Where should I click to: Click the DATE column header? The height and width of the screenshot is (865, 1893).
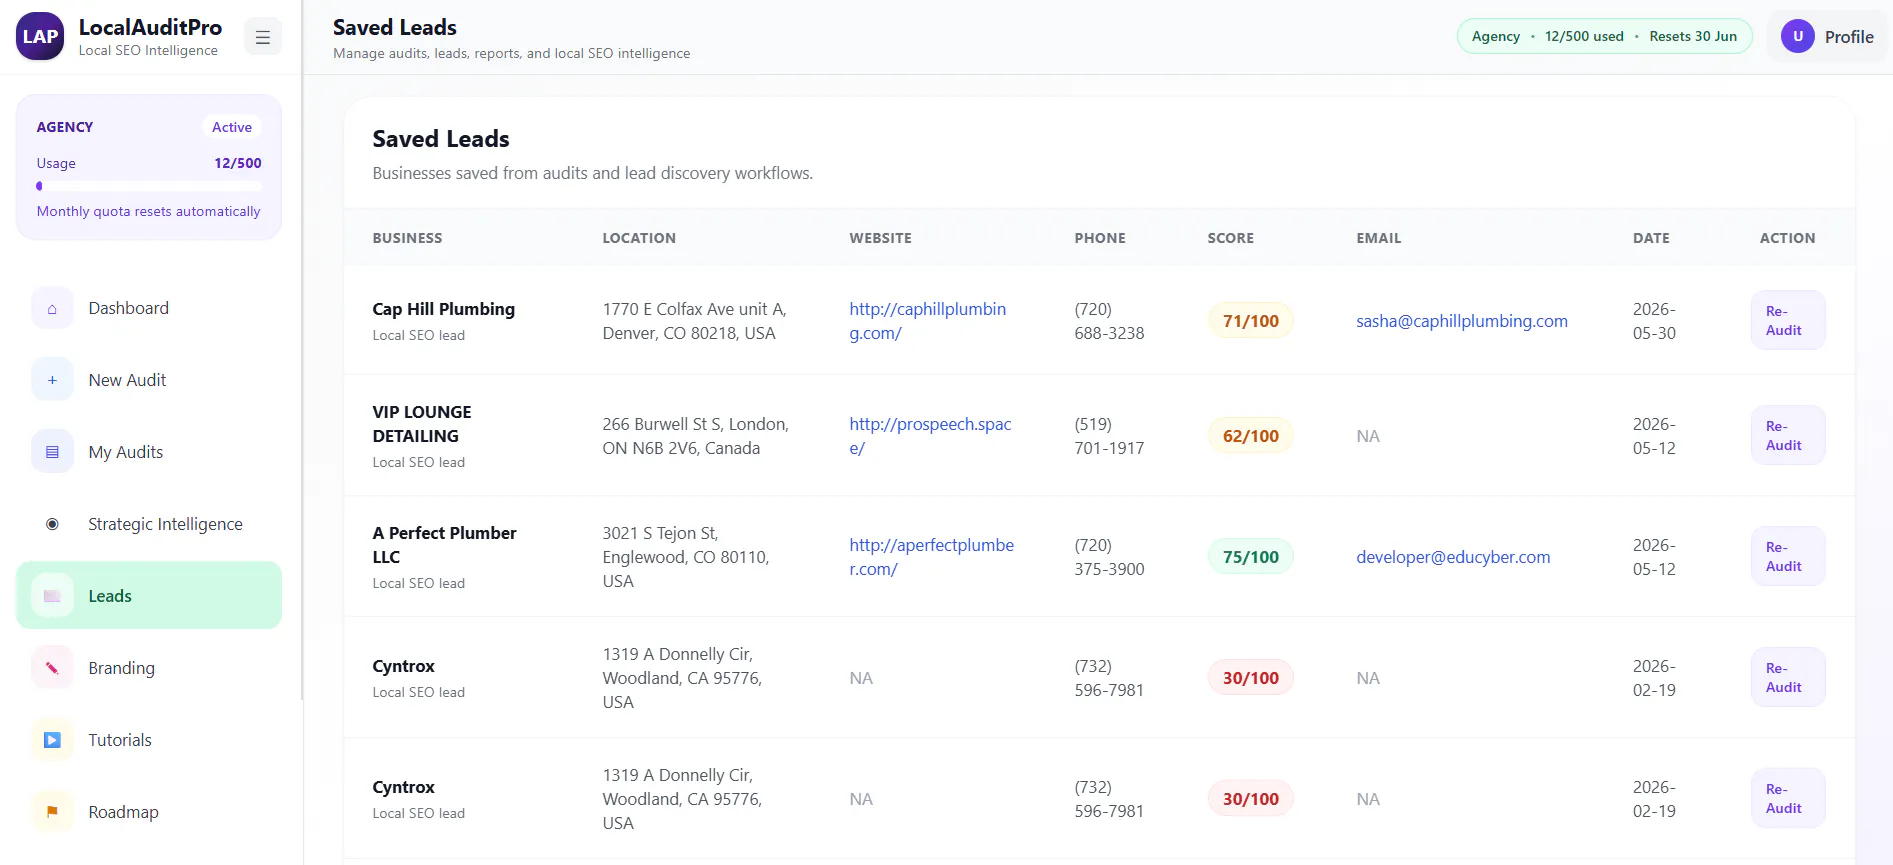[x=1651, y=238]
